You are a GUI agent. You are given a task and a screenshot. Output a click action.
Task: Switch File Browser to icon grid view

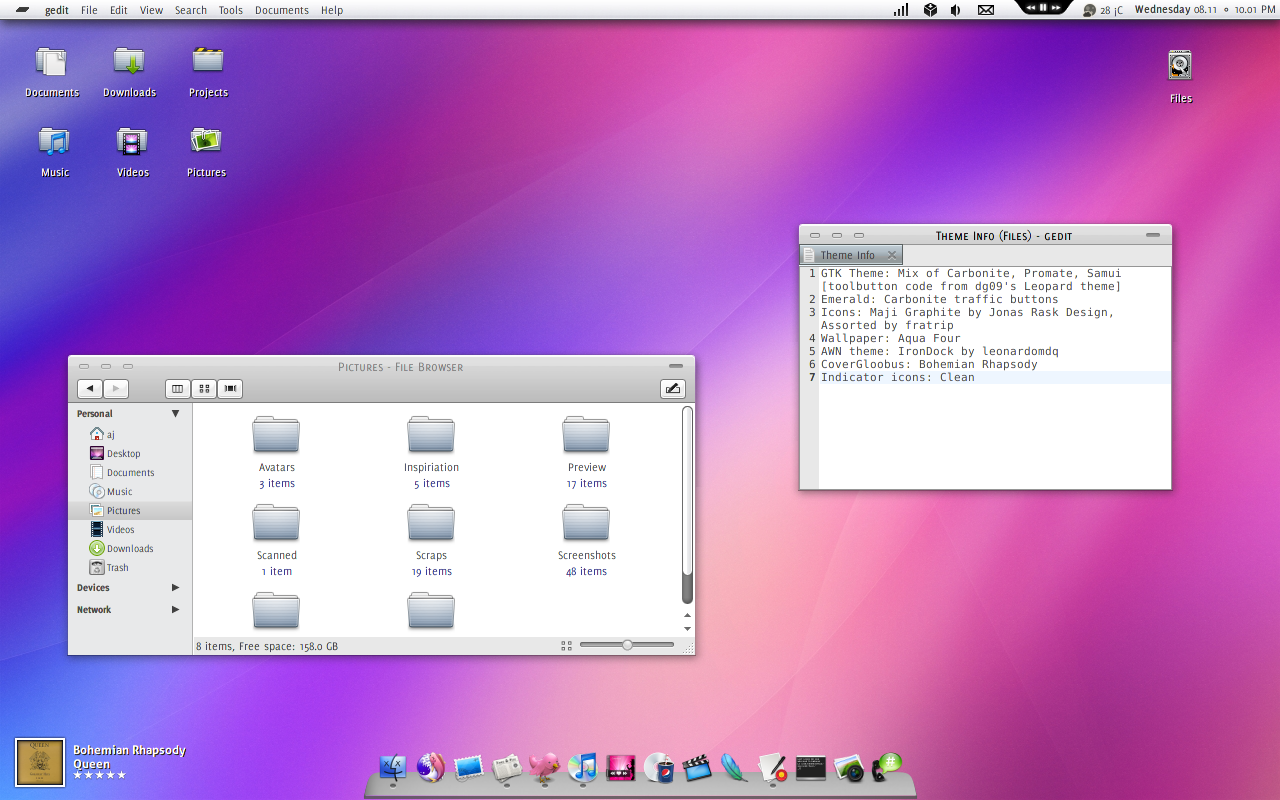(x=203, y=389)
